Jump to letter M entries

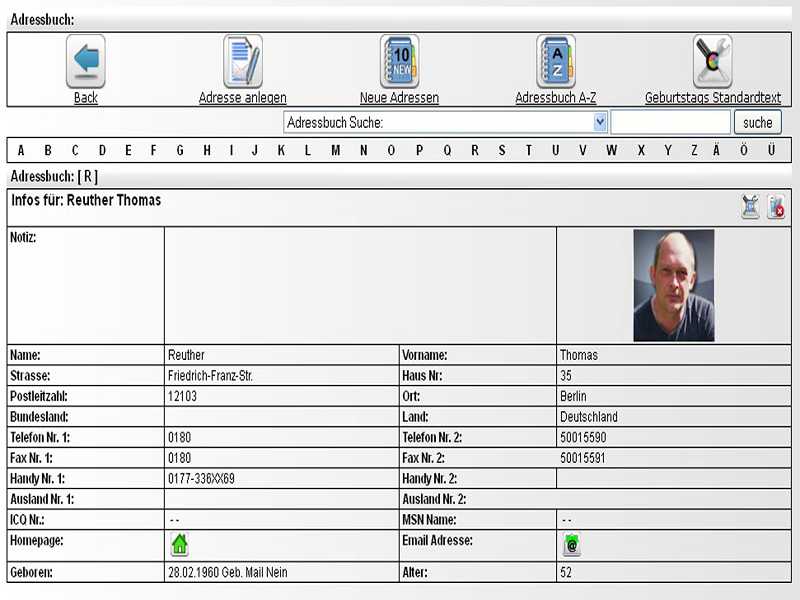335,151
